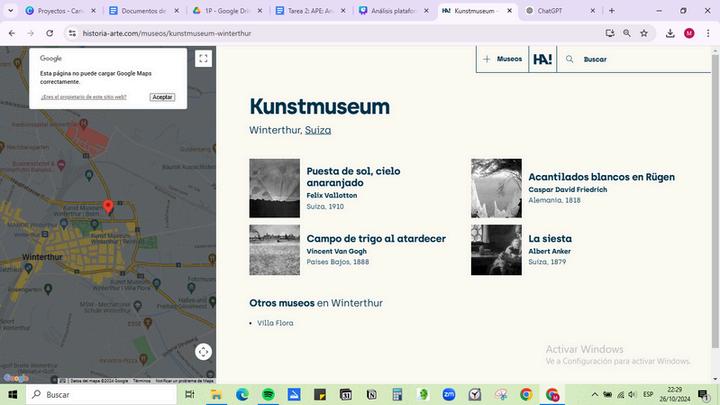Image resolution: width=720 pixels, height=405 pixels.
Task: Click the page vertical scrollbar
Action: click(715, 202)
